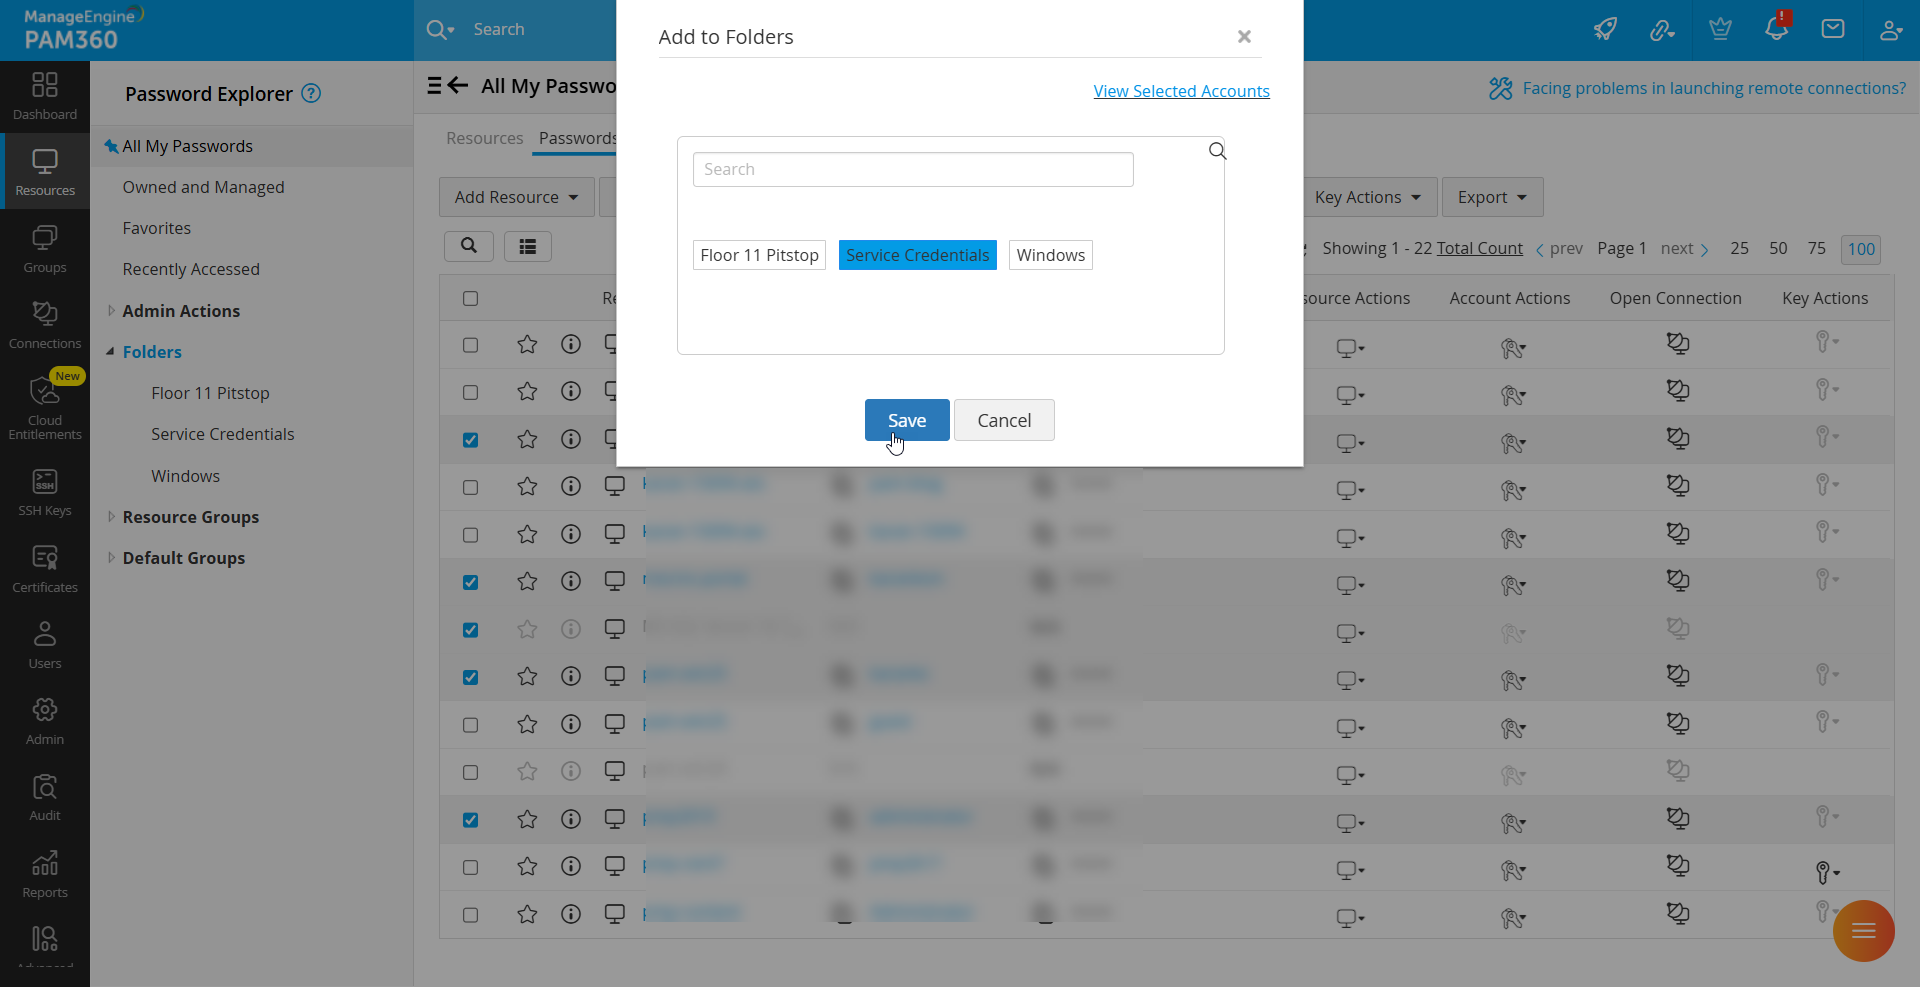Click Save in Add to Folders dialog

point(907,420)
